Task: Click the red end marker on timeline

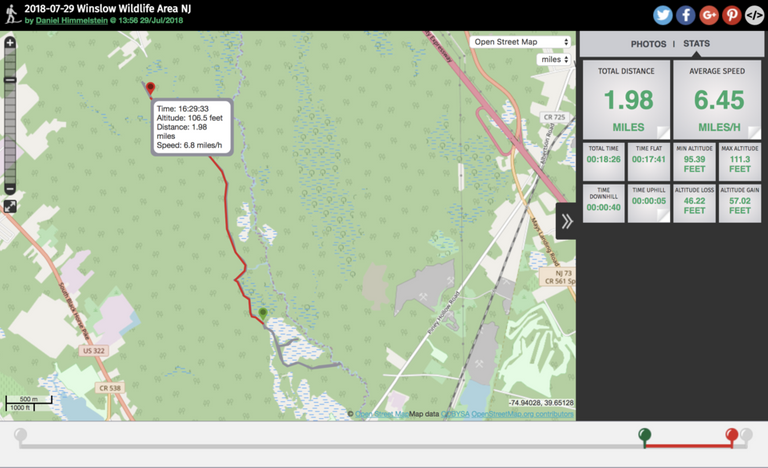Action: coord(732,436)
